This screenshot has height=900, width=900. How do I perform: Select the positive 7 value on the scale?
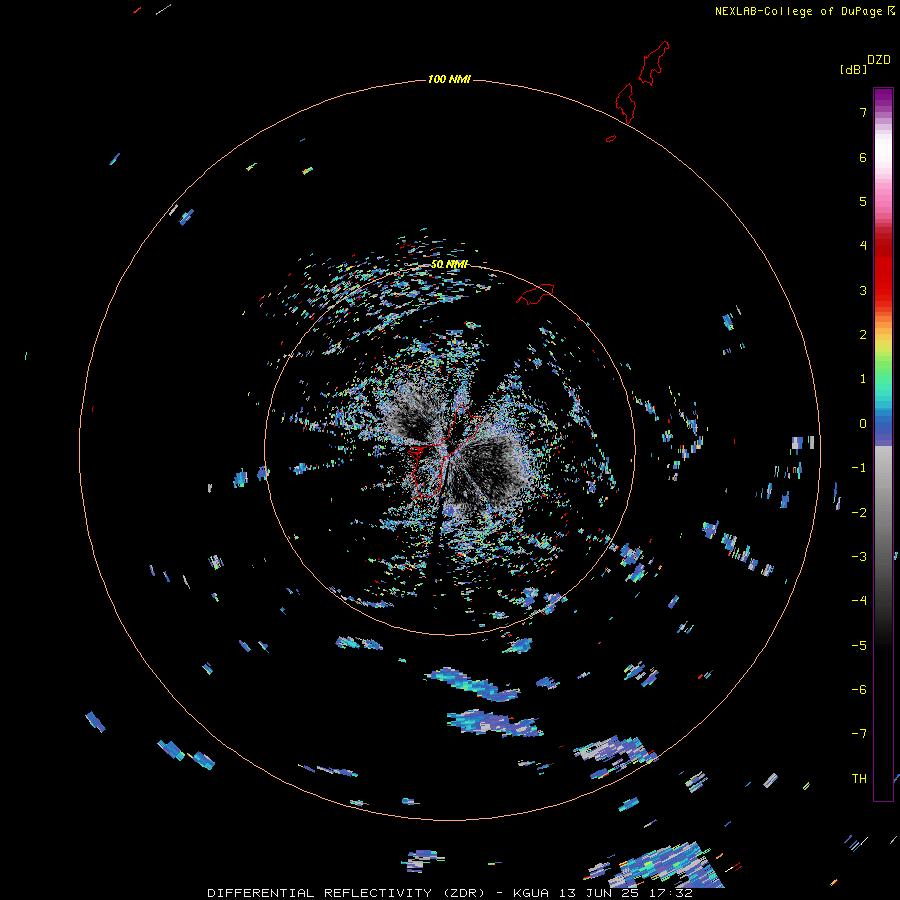coord(863,112)
